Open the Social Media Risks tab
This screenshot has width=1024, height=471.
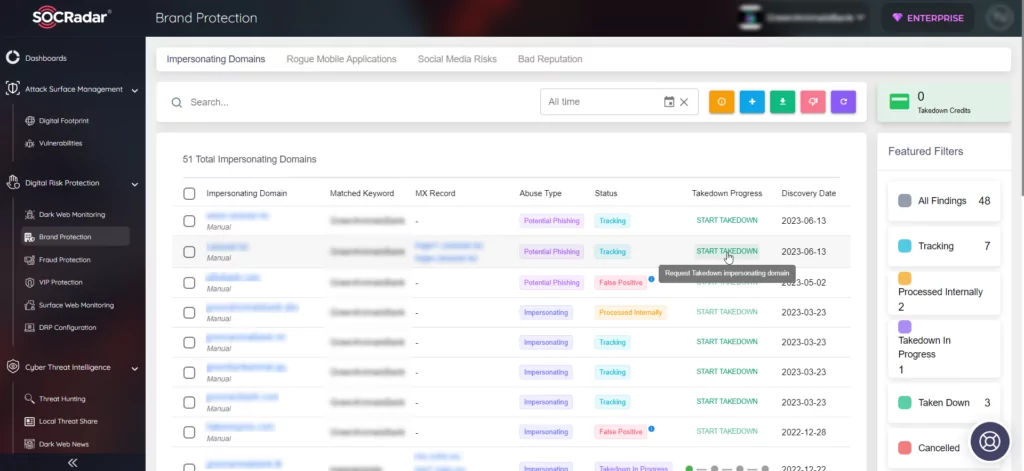click(457, 59)
